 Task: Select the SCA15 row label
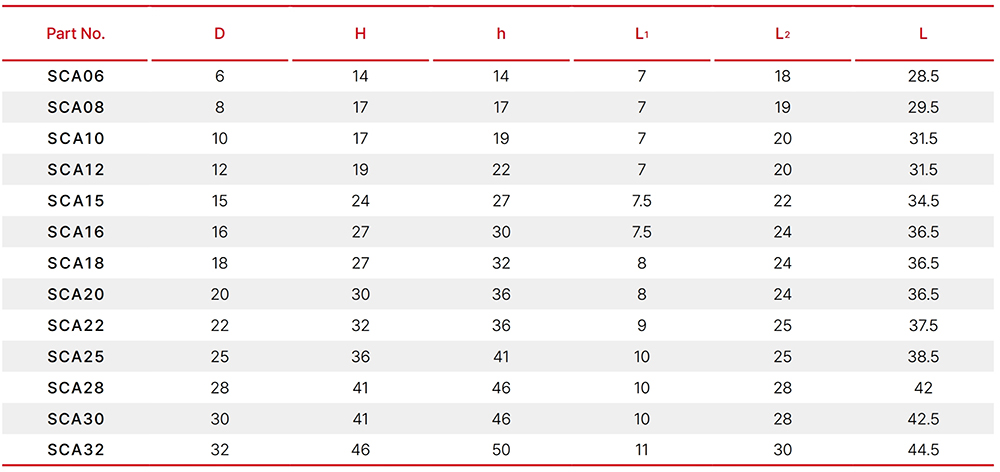tap(75, 202)
